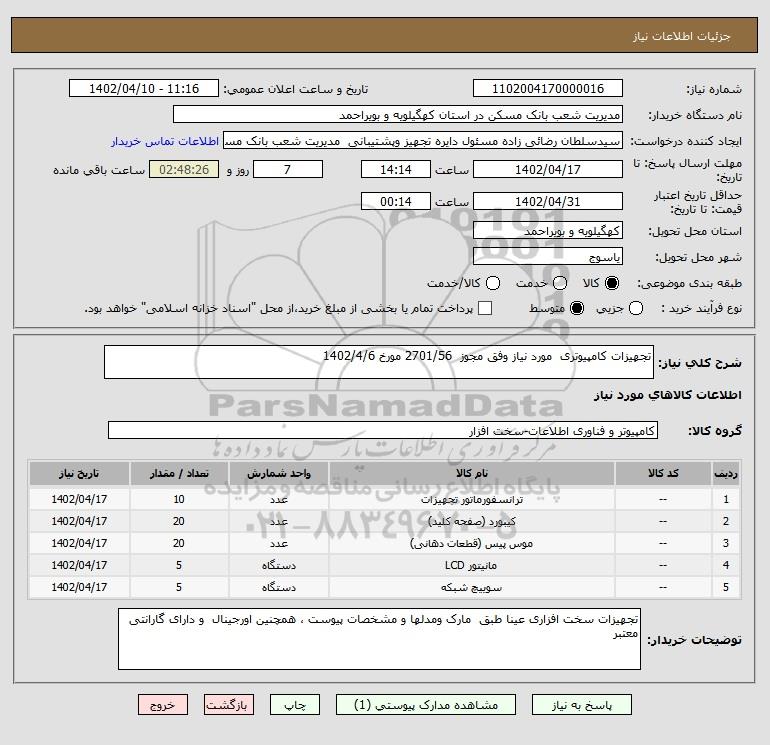
Task: Click the price validity date 1402/04/31 field
Action: pos(548,201)
